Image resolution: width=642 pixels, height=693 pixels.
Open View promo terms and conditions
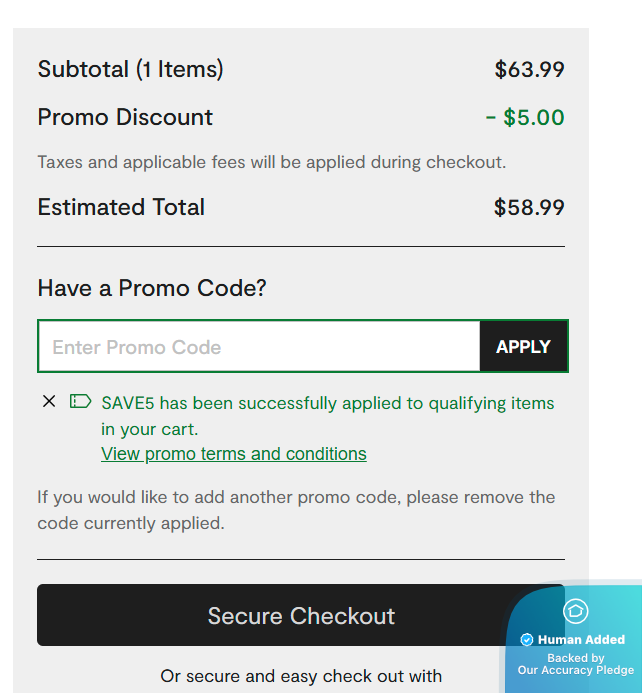234,454
